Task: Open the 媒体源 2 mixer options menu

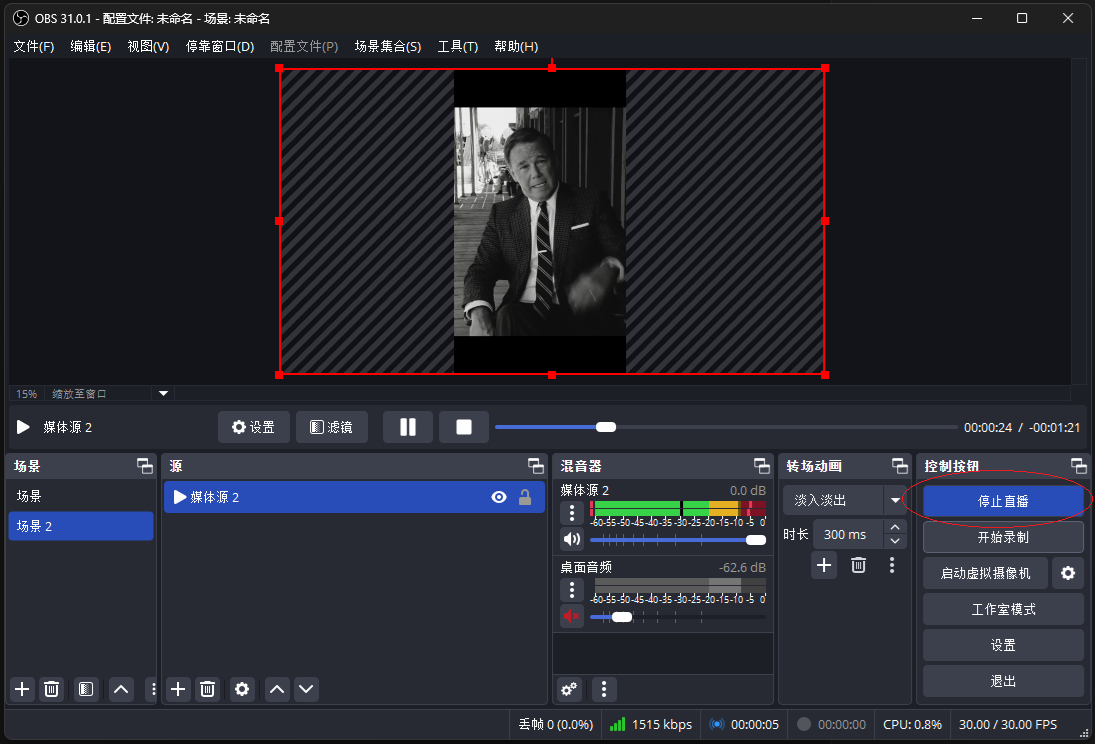Action: click(571, 513)
